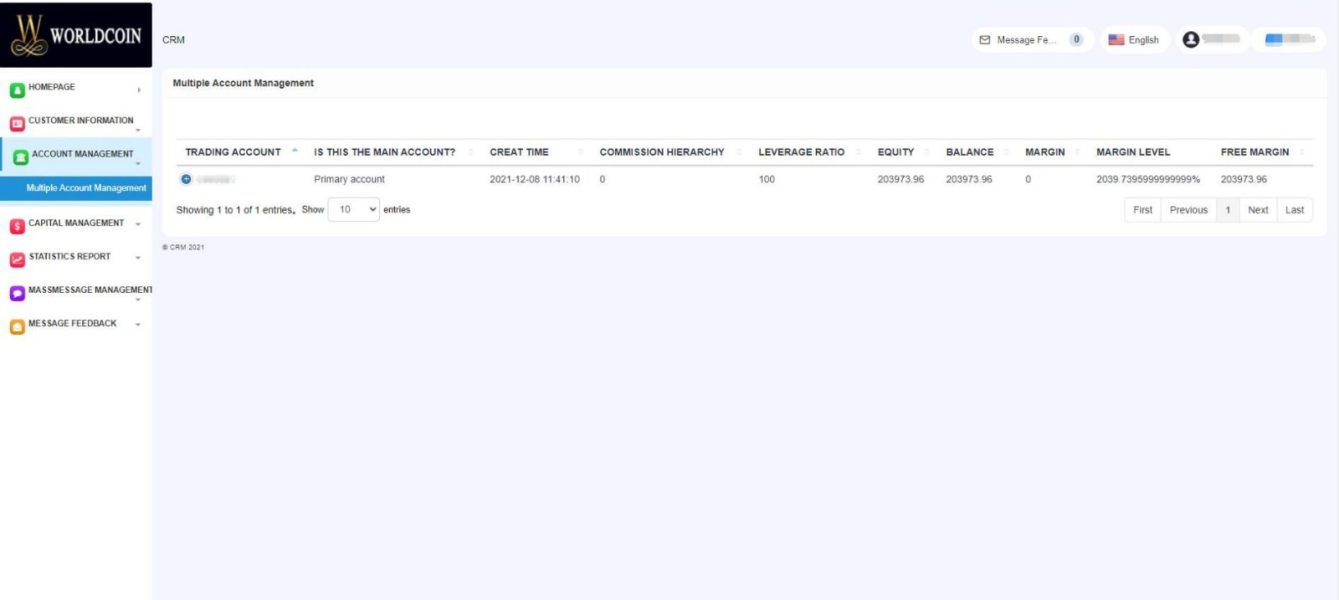Click the leverage ratio value 100
The width and height of the screenshot is (1339, 600).
click(767, 179)
